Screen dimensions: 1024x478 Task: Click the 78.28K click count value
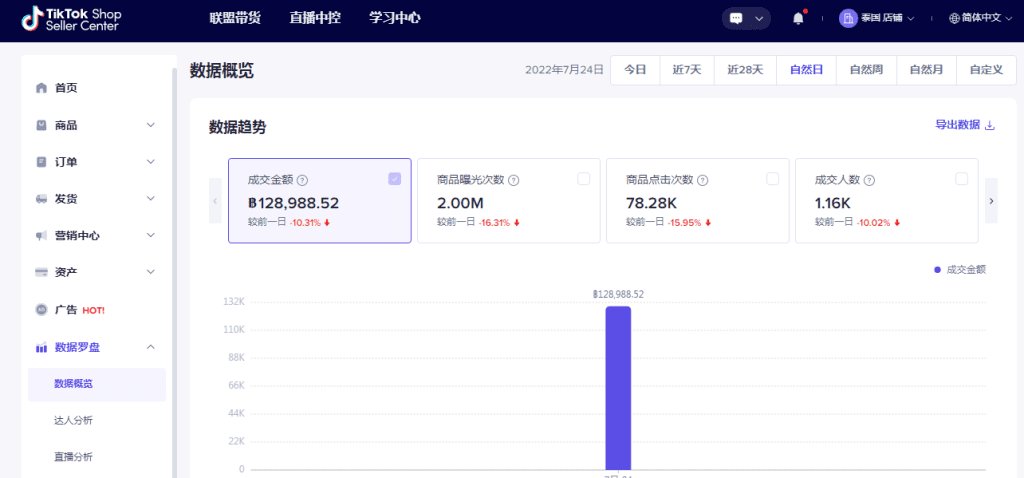pos(654,202)
